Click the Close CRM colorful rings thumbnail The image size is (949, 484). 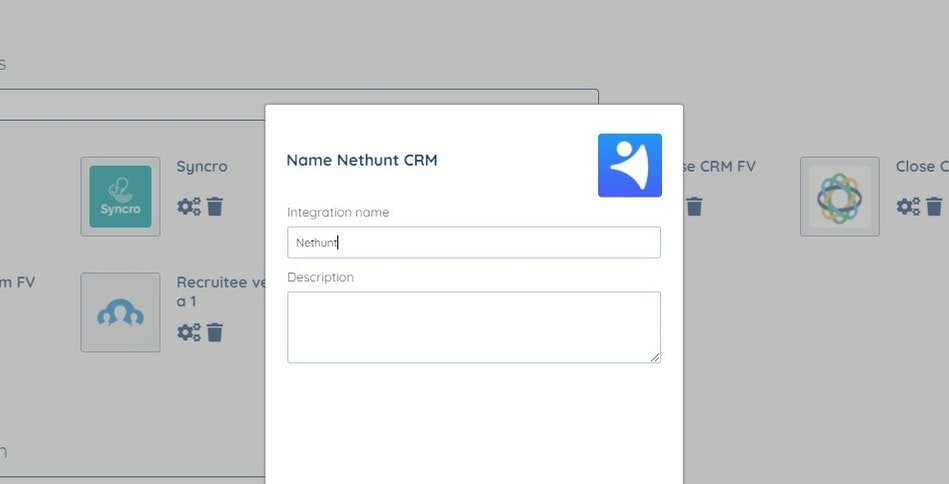point(839,197)
